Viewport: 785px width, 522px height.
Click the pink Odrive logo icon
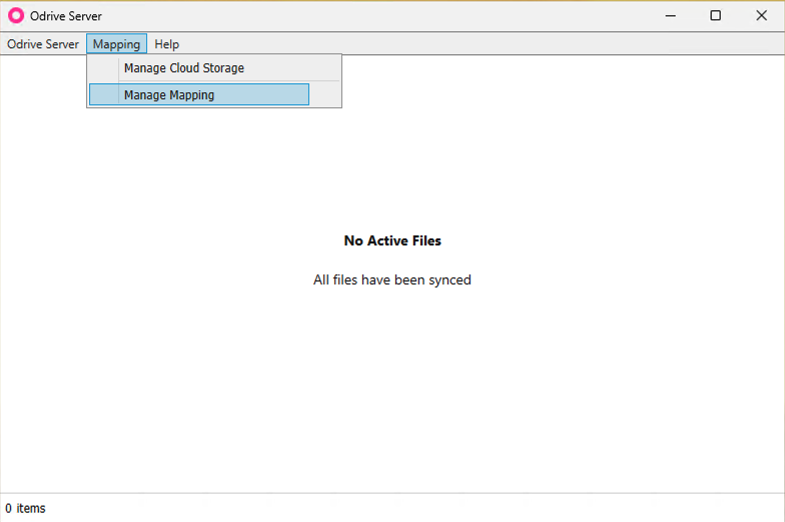tap(16, 16)
